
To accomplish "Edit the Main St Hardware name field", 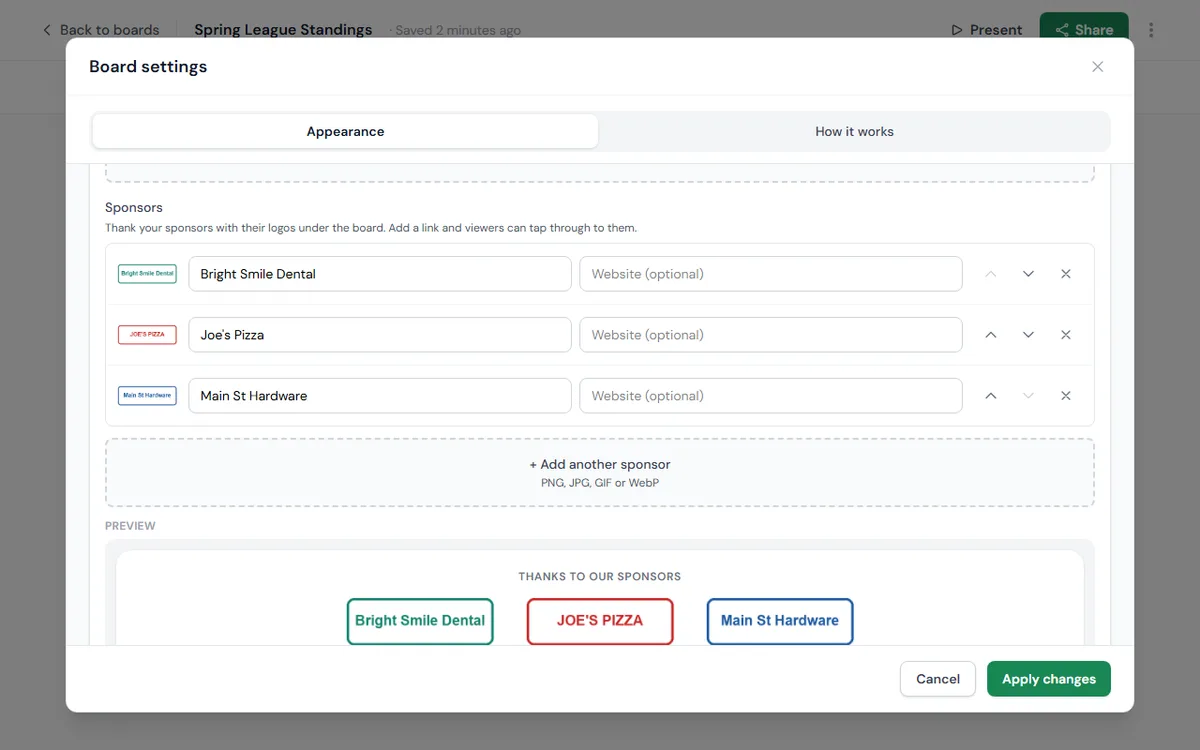I will click(x=380, y=396).
